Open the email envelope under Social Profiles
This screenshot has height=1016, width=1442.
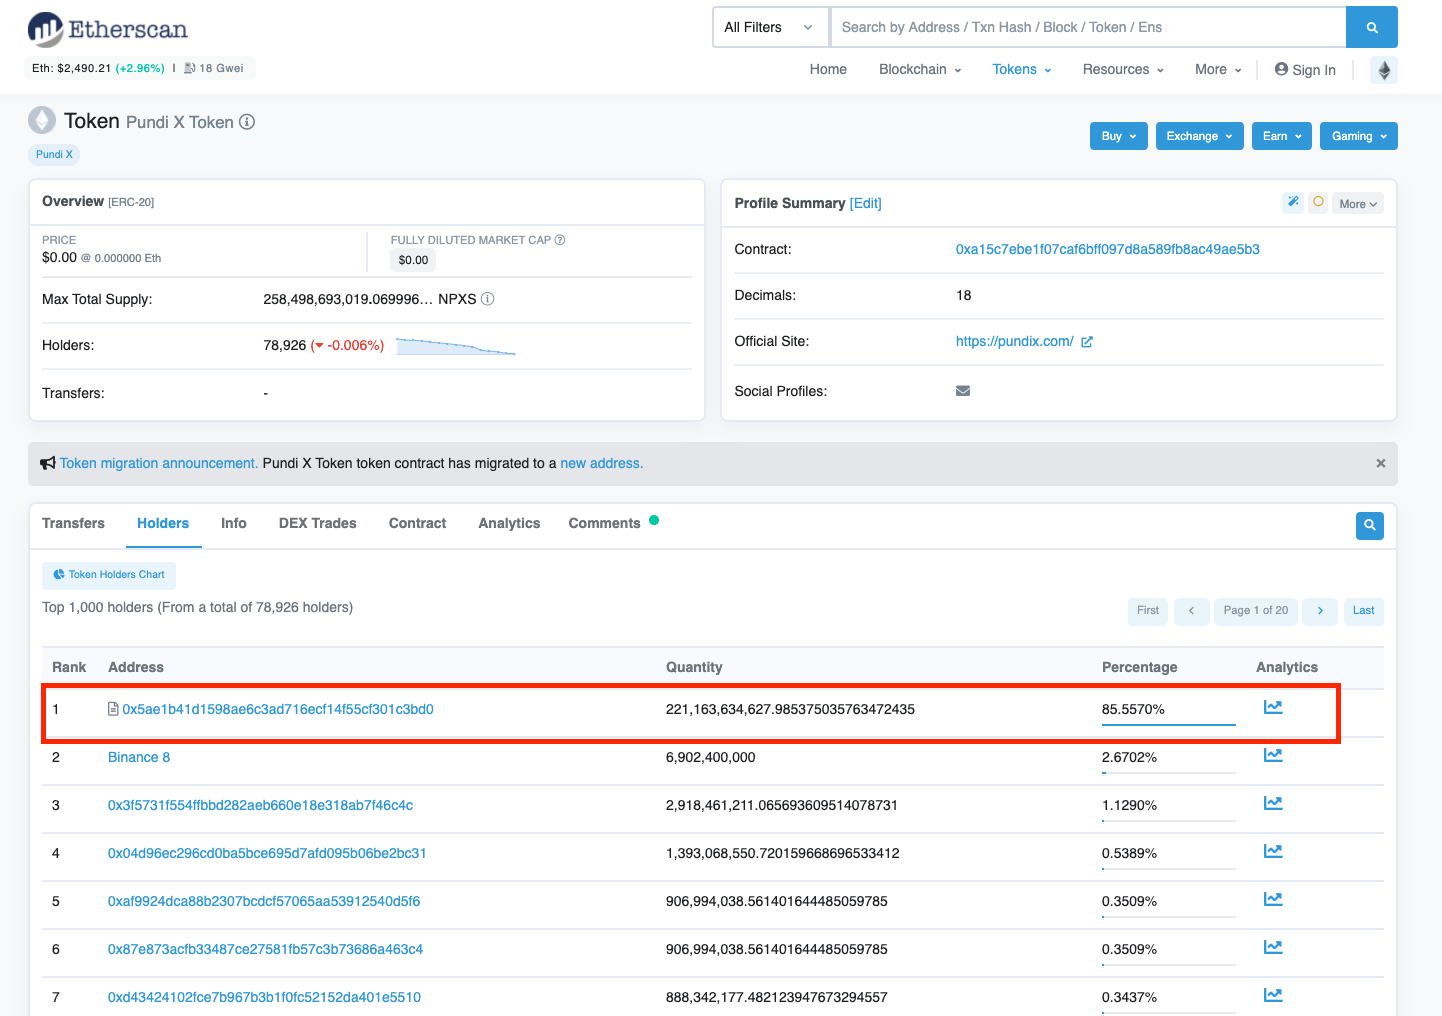tap(963, 391)
